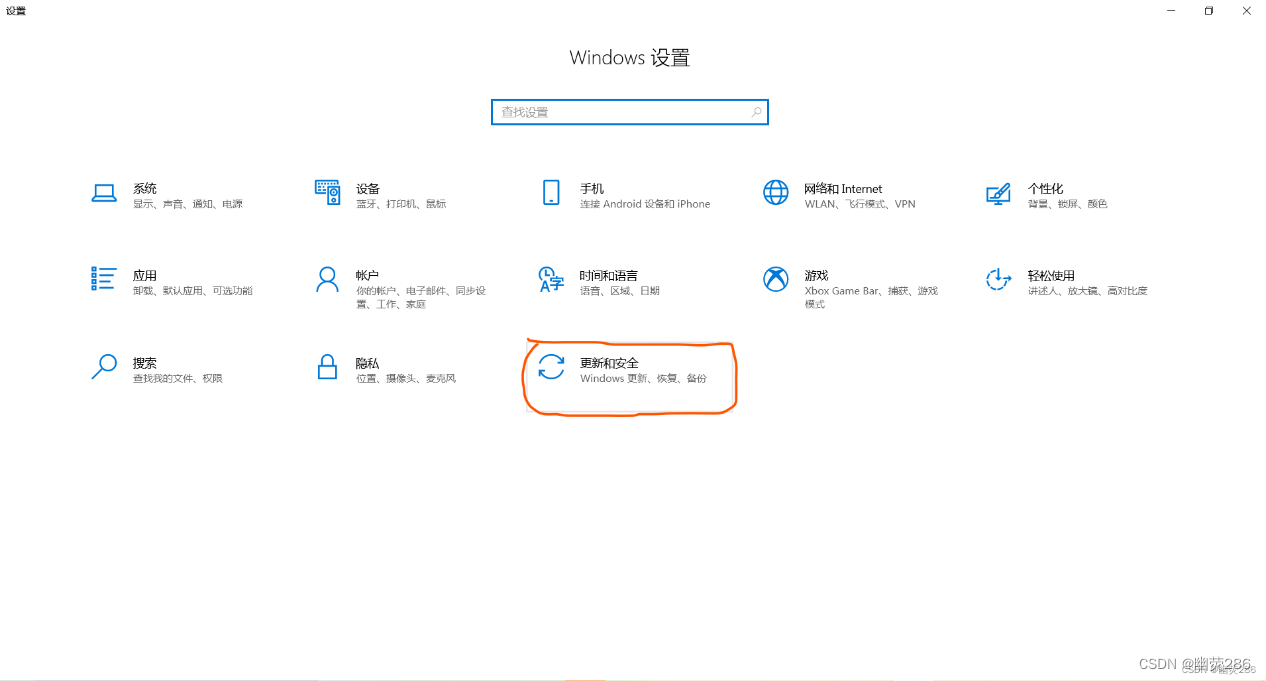Select the 轻松使用 category title
This screenshot has width=1266, height=681.
point(1051,275)
